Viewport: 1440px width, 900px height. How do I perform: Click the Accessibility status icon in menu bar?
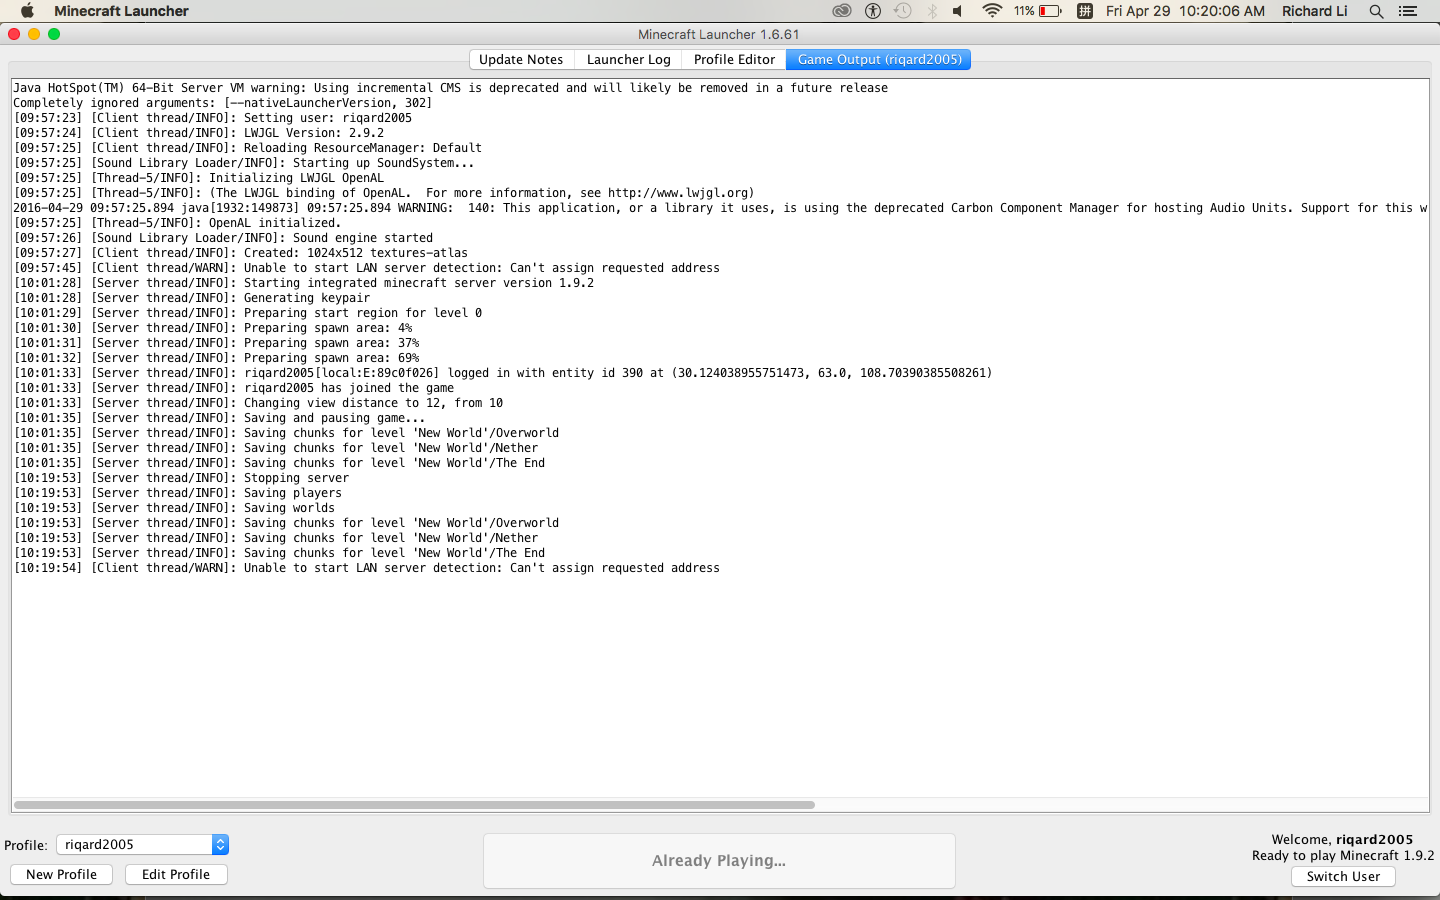[x=873, y=11]
